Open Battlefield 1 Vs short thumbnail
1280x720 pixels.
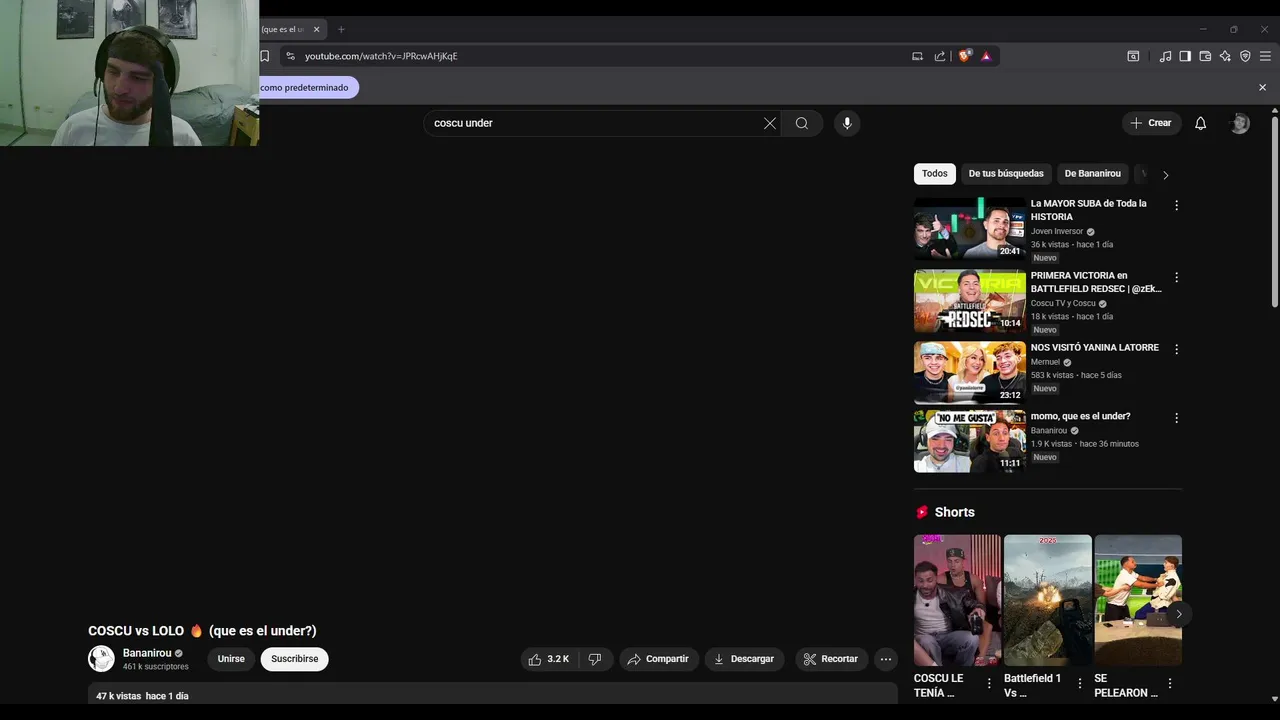click(1047, 600)
